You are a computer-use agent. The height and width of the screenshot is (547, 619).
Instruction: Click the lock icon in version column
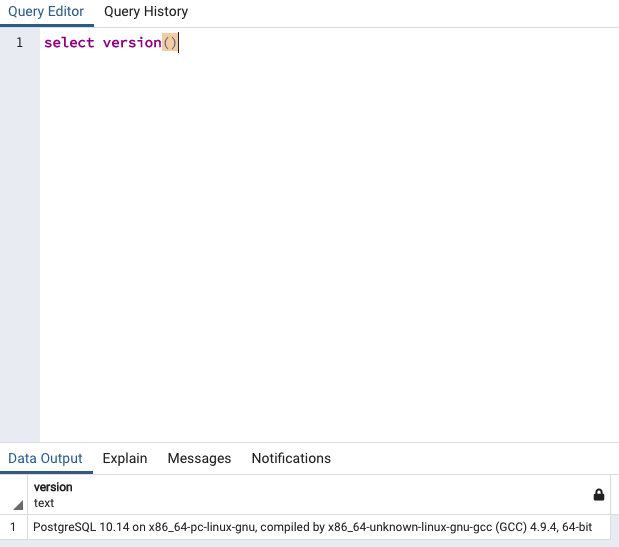coord(598,495)
